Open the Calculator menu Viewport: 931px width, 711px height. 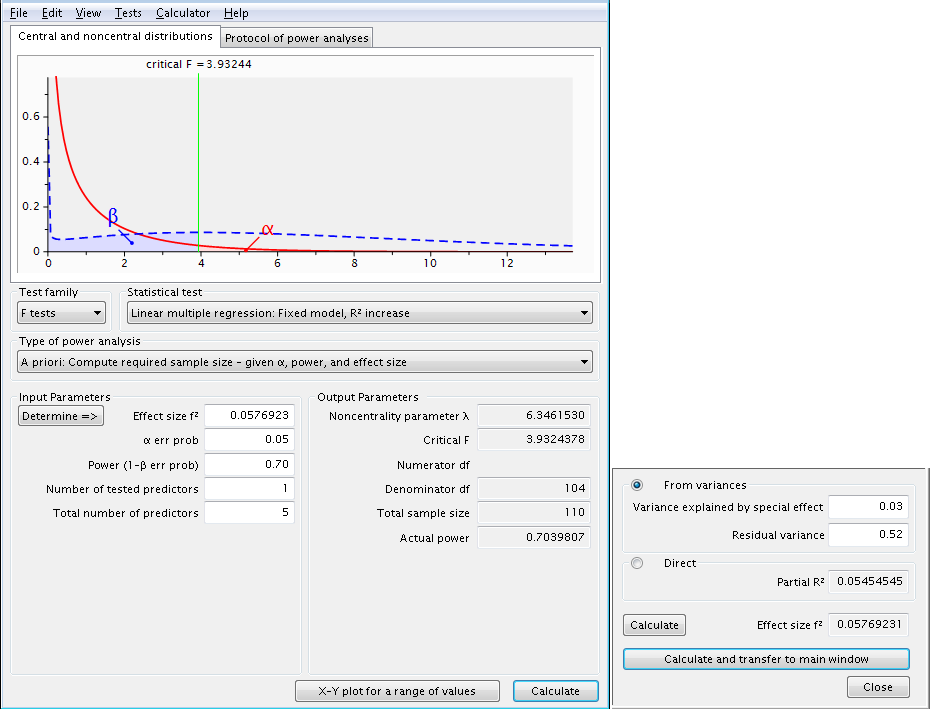click(x=183, y=13)
